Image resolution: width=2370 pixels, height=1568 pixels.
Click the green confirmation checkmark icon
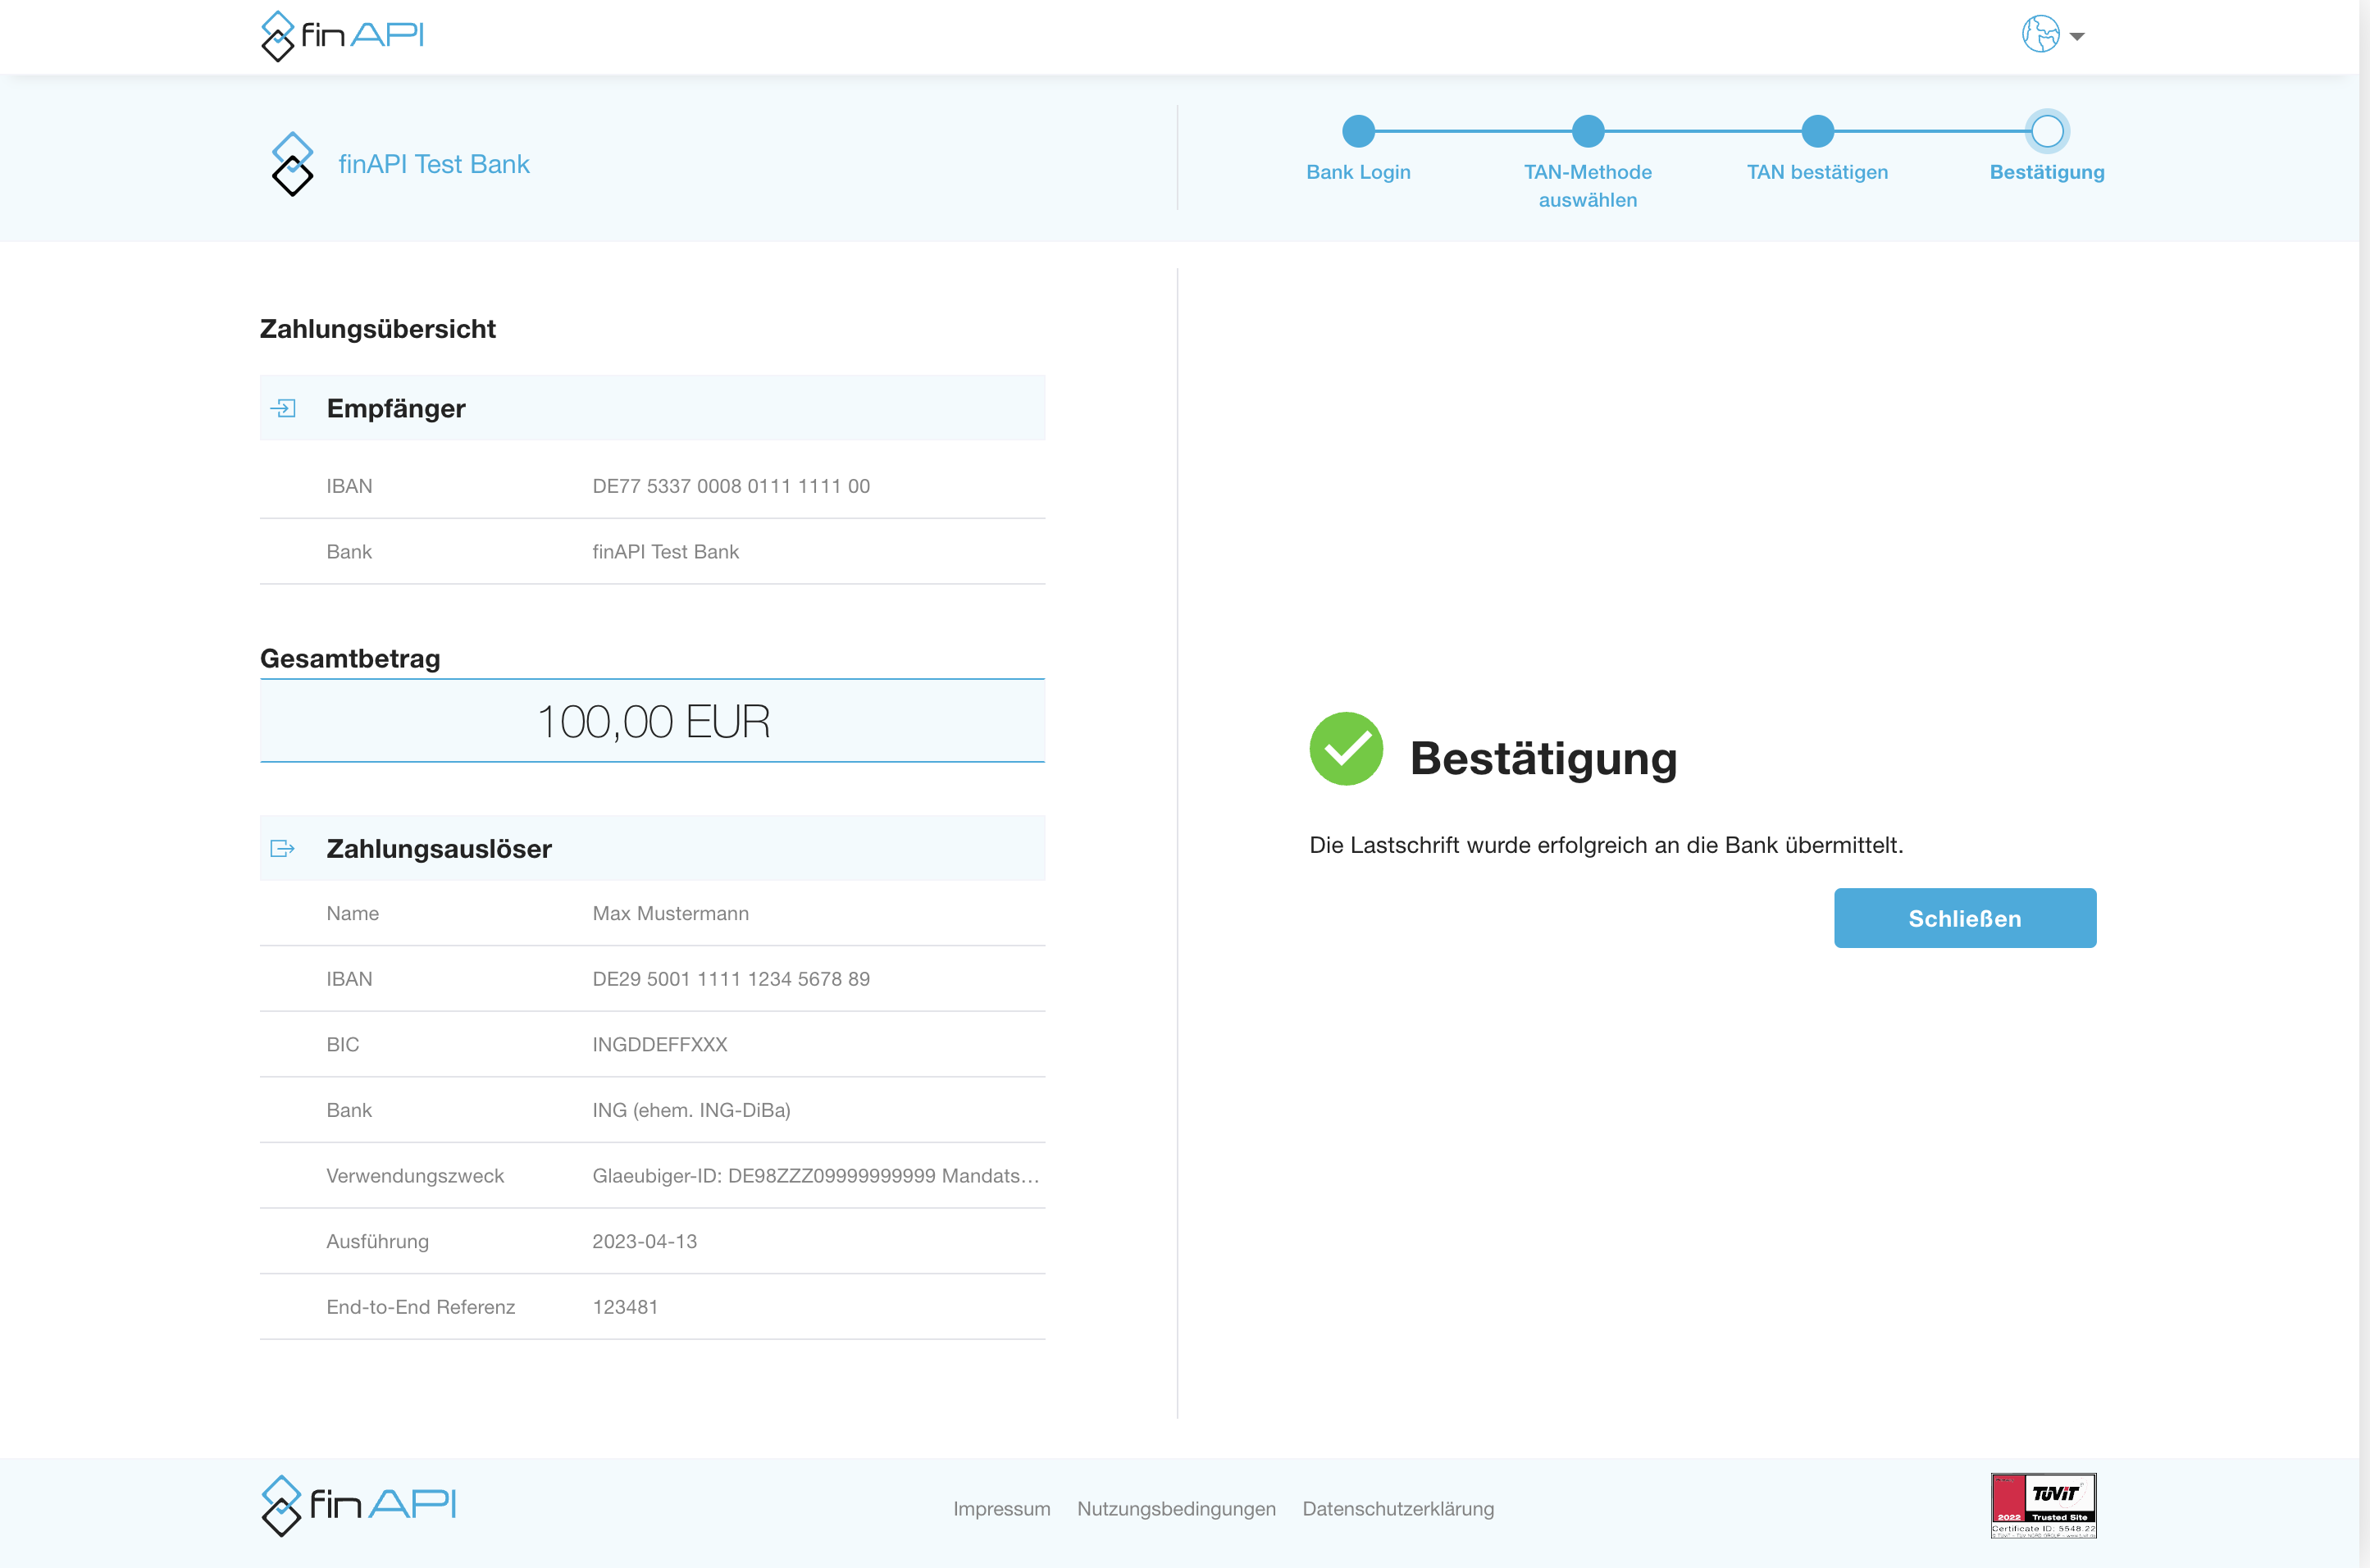click(1346, 749)
